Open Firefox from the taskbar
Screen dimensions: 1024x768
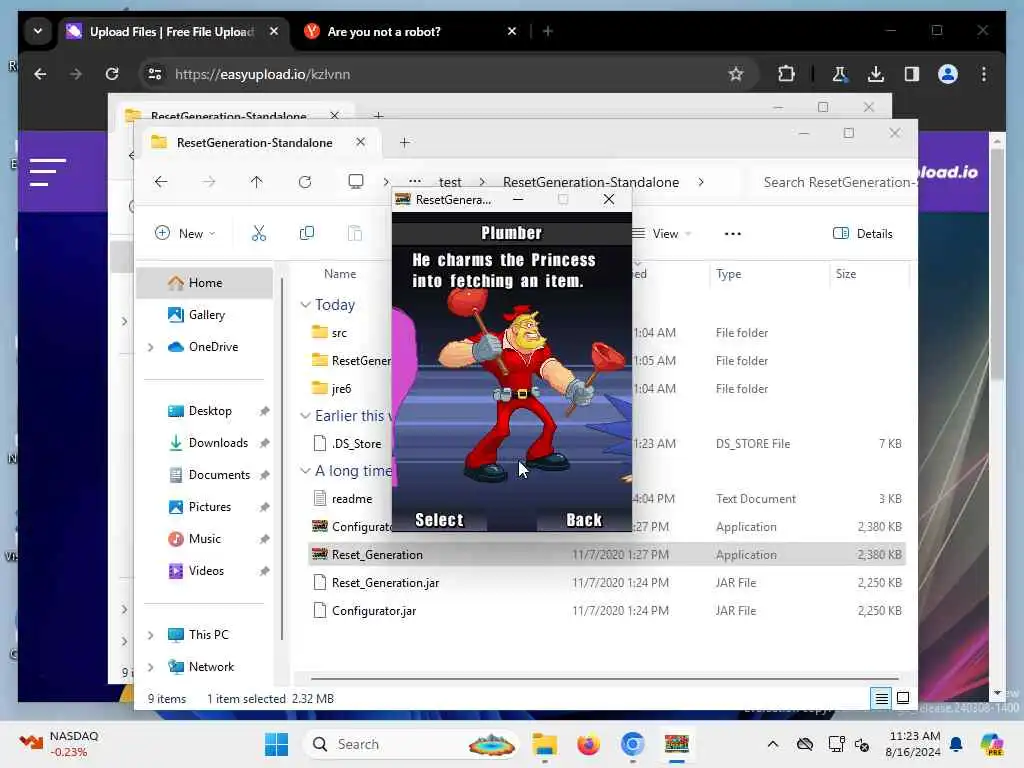click(588, 744)
